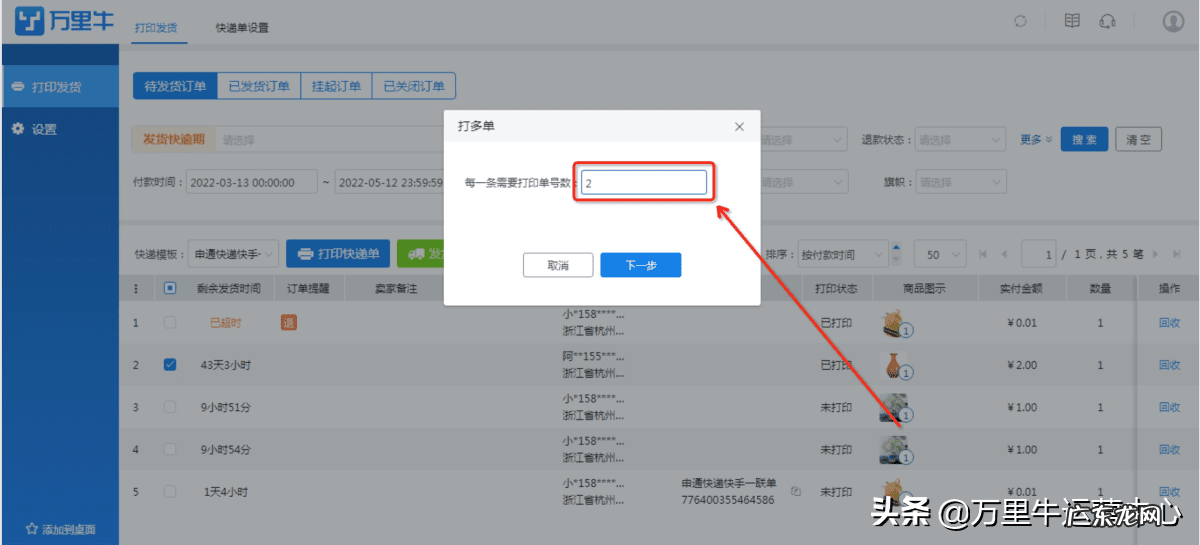The height and width of the screenshot is (545, 1200).
Task: Open the 排序 按付款时间 dropdown
Action: click(x=843, y=254)
